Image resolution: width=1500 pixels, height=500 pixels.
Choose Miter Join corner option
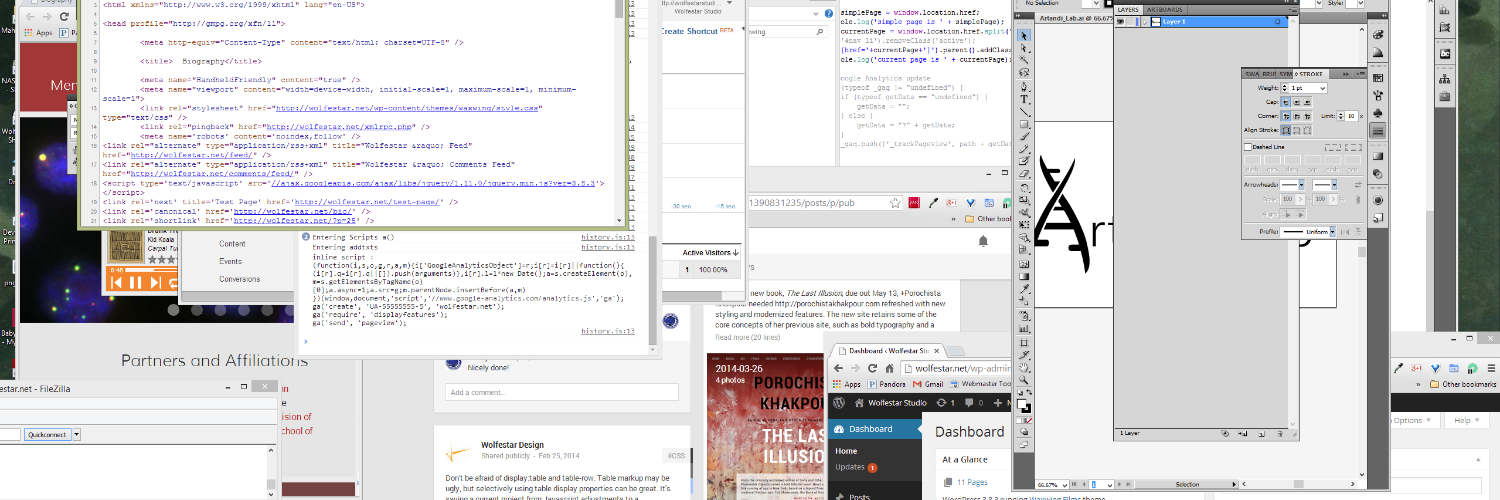click(x=1286, y=116)
